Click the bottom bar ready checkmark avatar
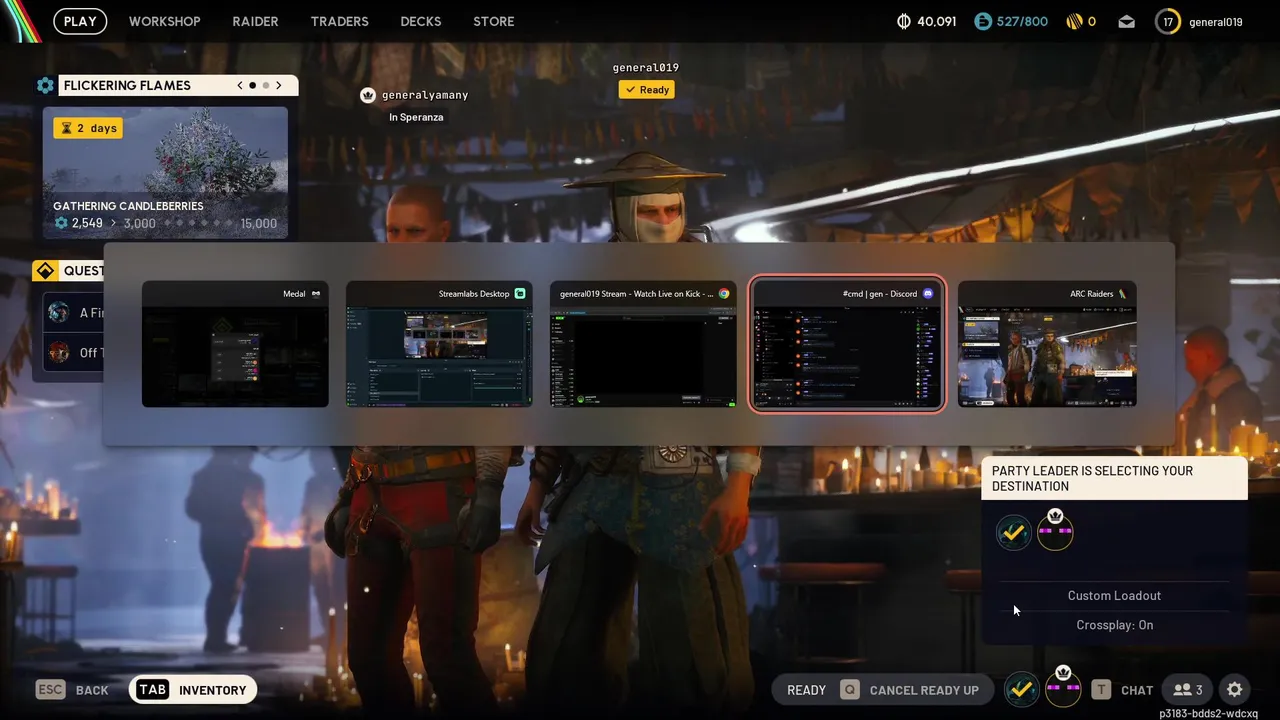The height and width of the screenshot is (720, 1280). coord(1021,689)
